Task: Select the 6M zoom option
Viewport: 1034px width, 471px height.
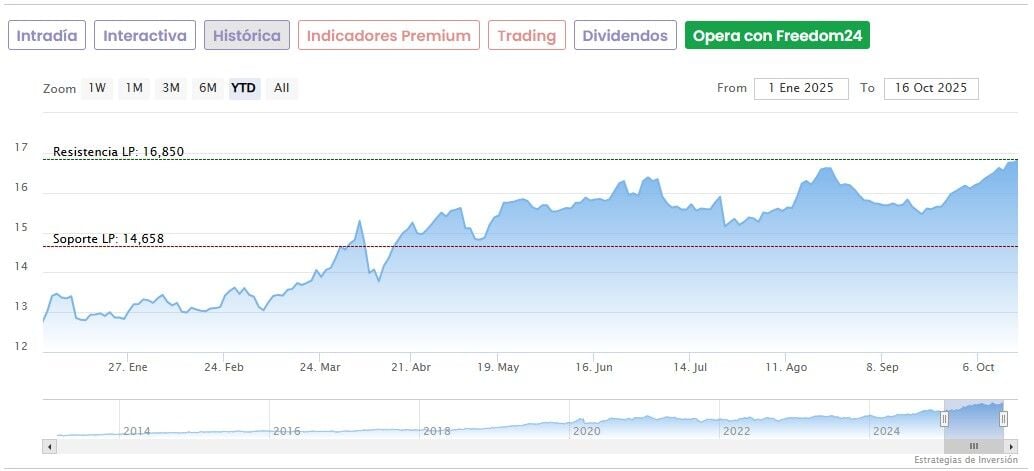Action: click(x=208, y=88)
